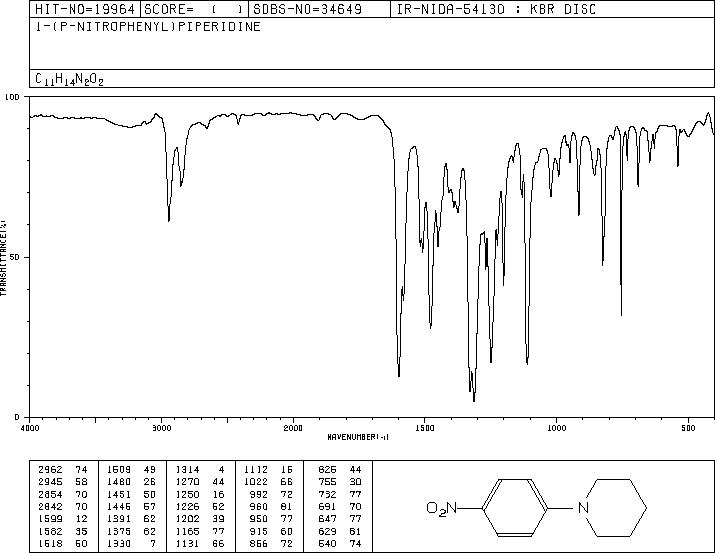Click the 0 transmittance axis label

(x=17, y=417)
